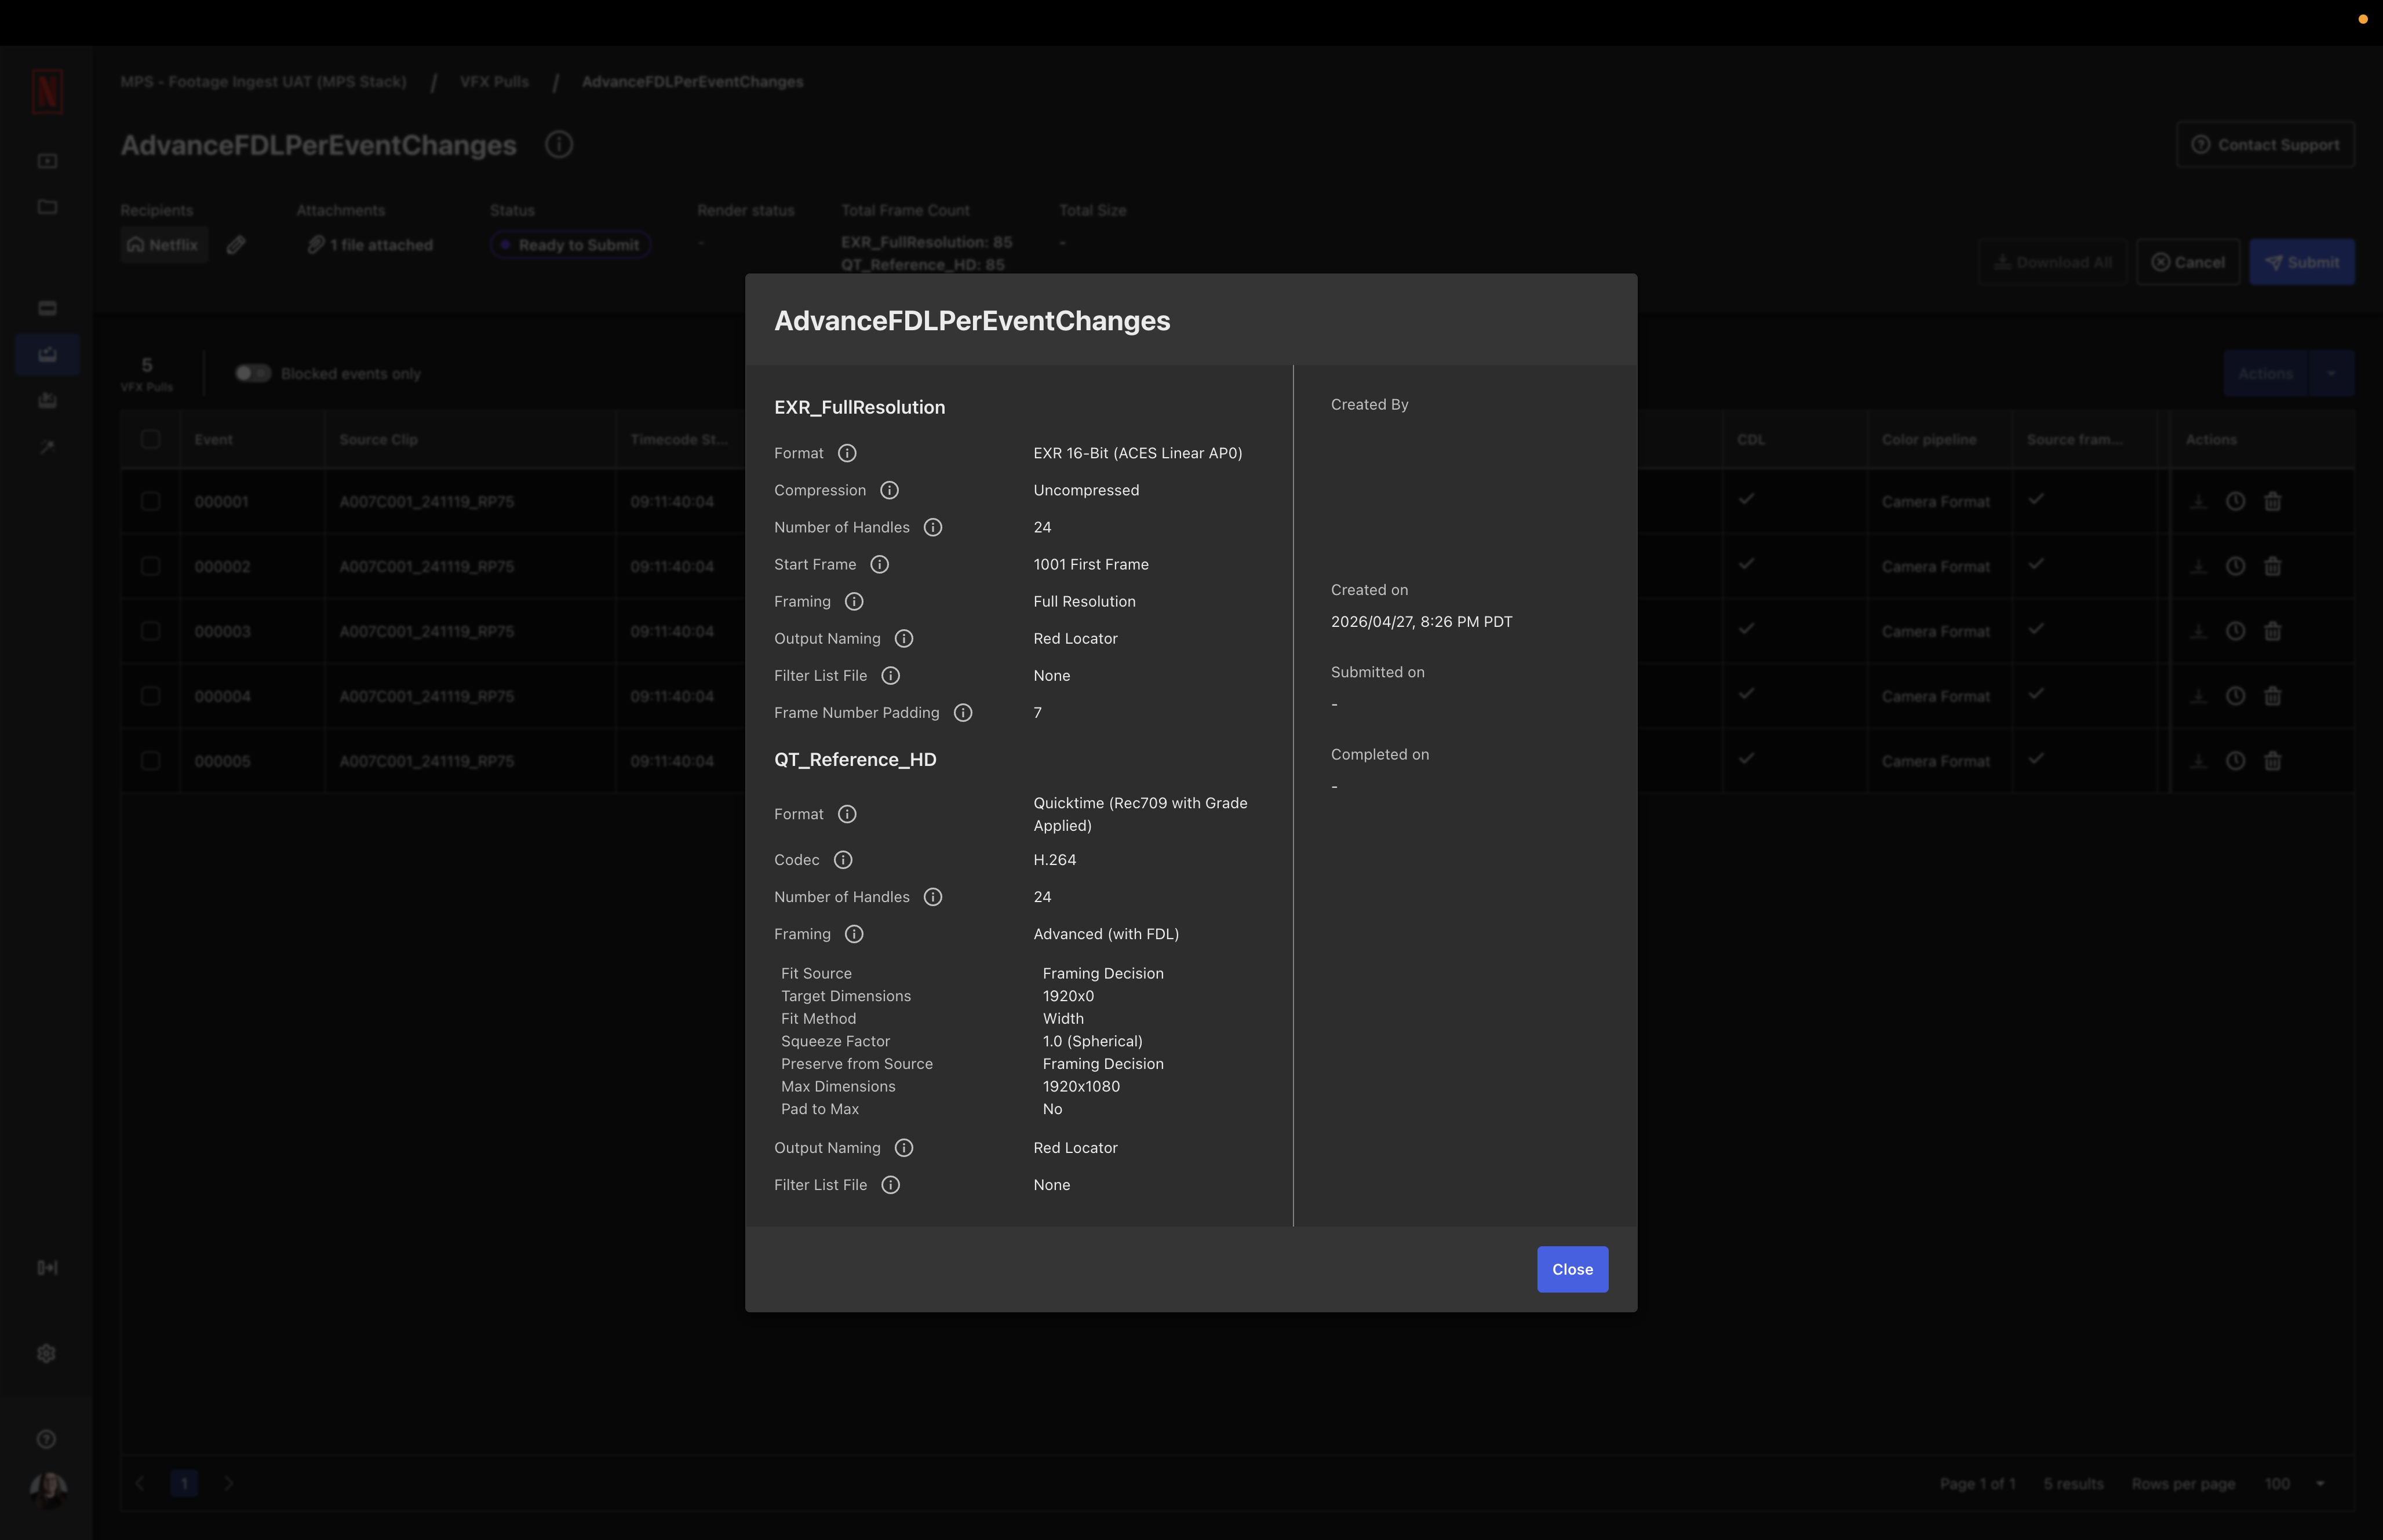The width and height of the screenshot is (2383, 1540).
Task: Check the event 000001 row
Action: pos(151,501)
